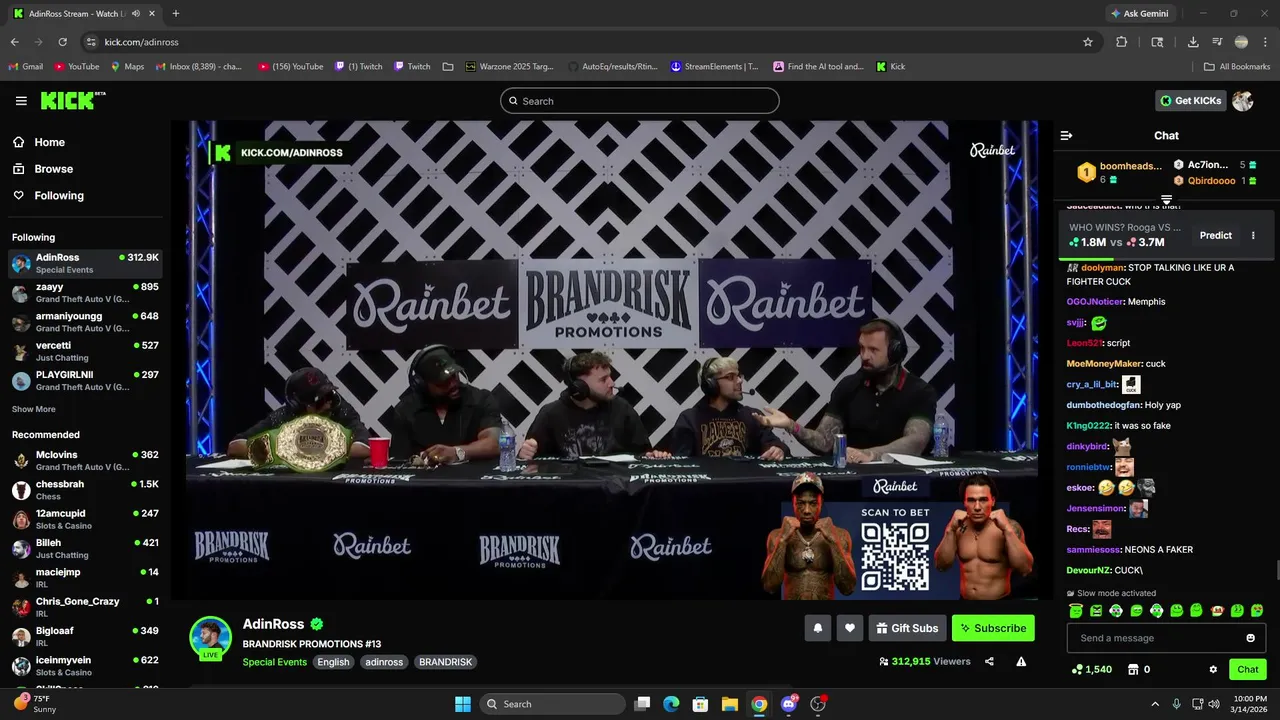Open Chrome extensions puzzle icon
Image resolution: width=1280 pixels, height=720 pixels.
(x=1121, y=42)
